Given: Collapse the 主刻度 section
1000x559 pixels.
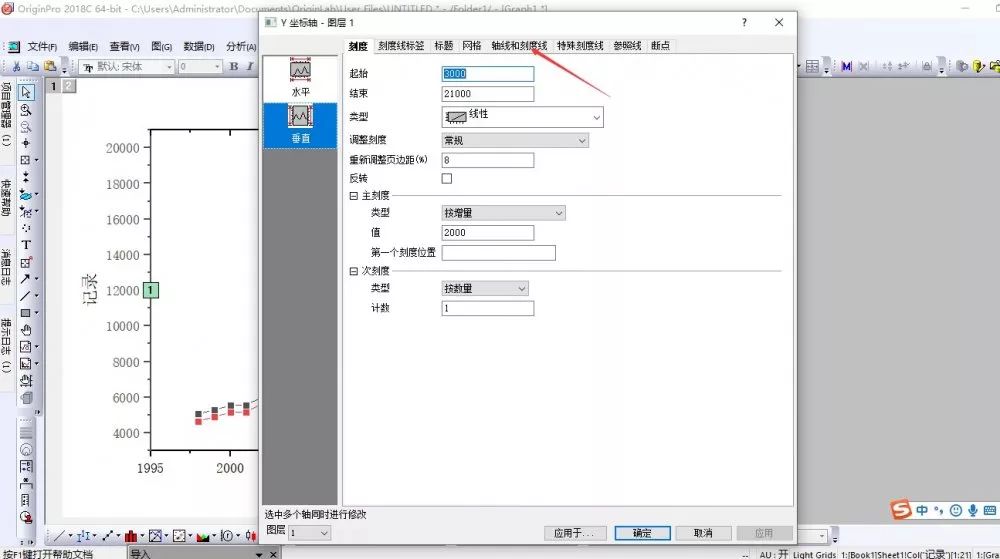Looking at the screenshot, I should (x=353, y=196).
